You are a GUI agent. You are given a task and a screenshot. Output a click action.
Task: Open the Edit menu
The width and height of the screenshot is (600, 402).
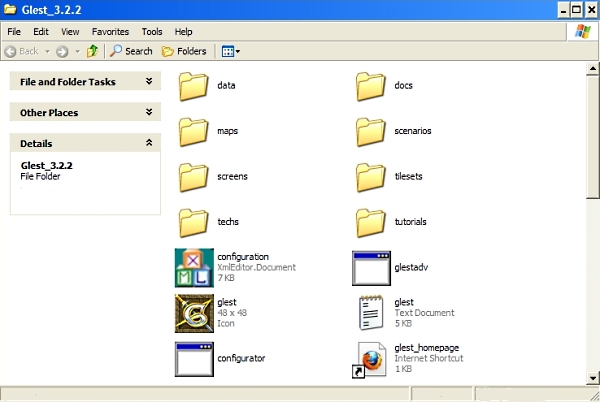tap(41, 32)
